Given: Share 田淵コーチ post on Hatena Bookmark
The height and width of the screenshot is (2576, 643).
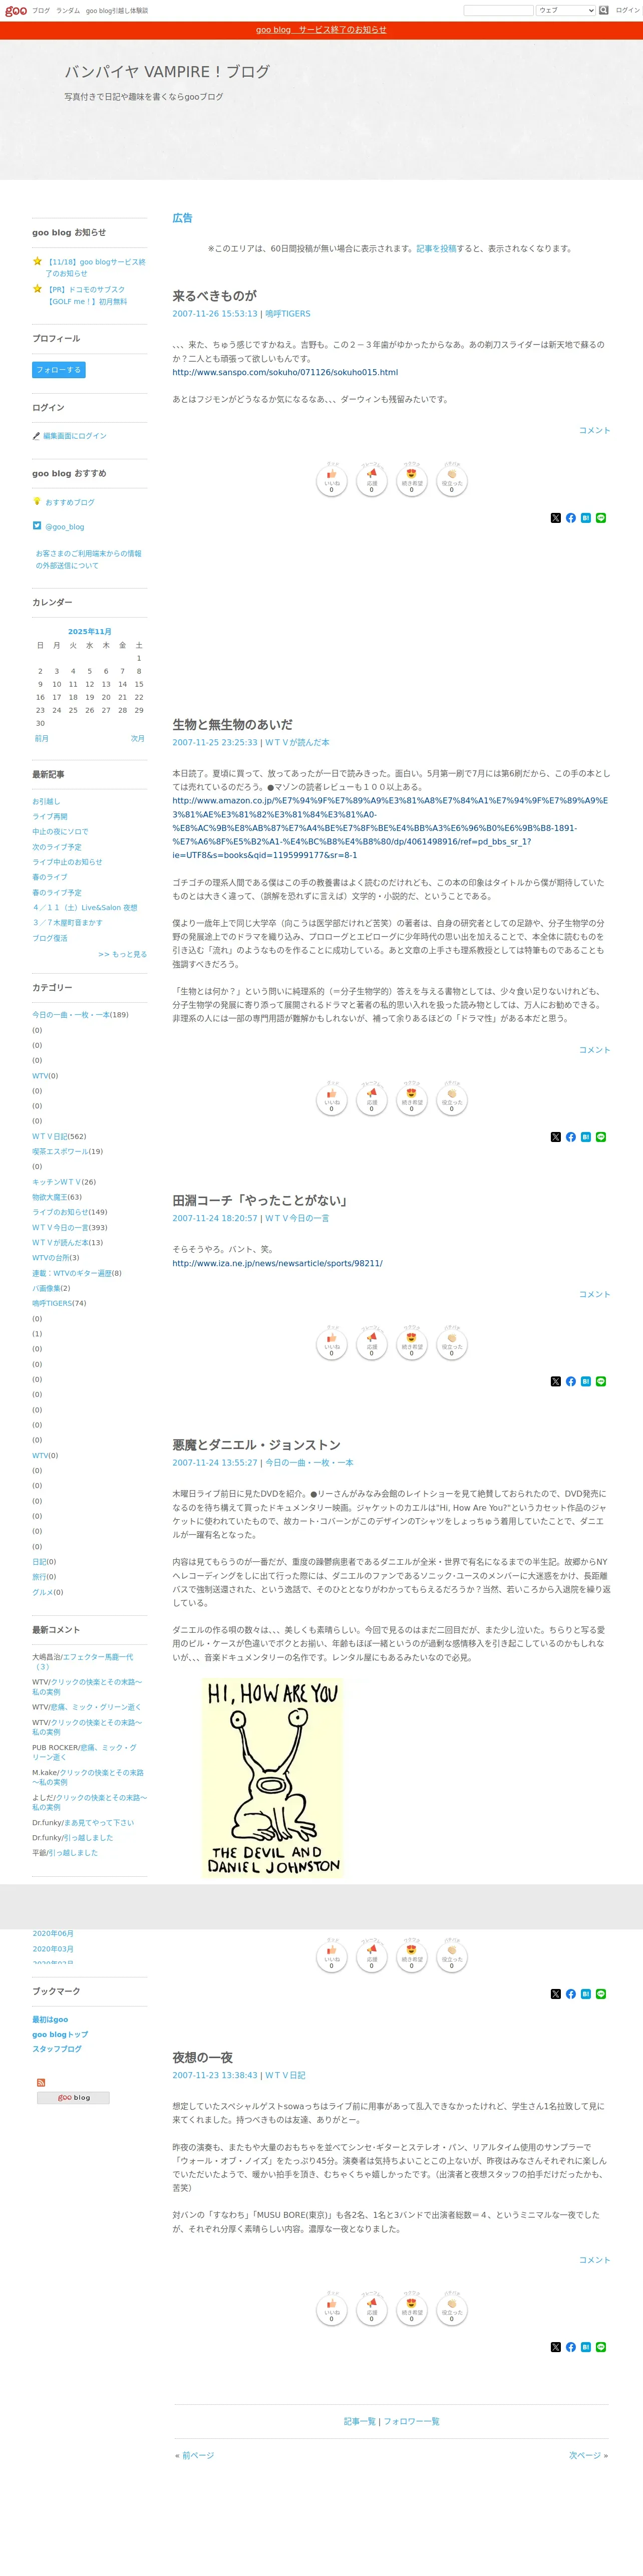Looking at the screenshot, I should (586, 1382).
